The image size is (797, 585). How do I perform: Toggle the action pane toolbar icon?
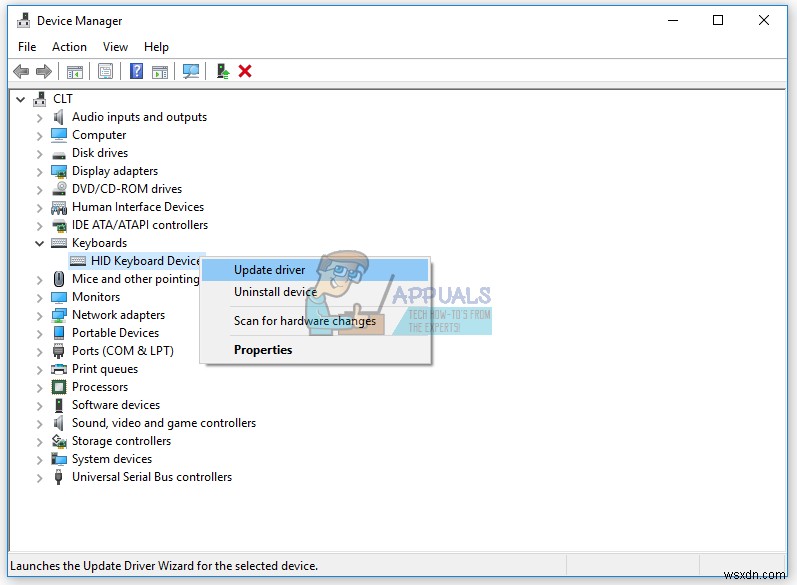[x=160, y=71]
